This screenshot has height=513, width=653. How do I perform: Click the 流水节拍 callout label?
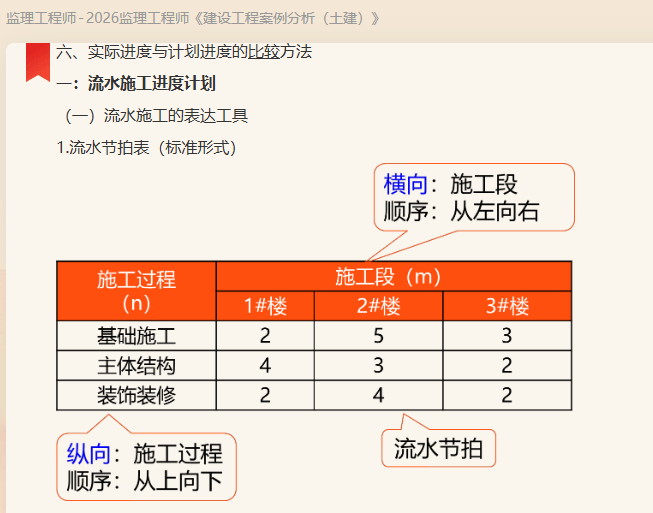pos(438,448)
